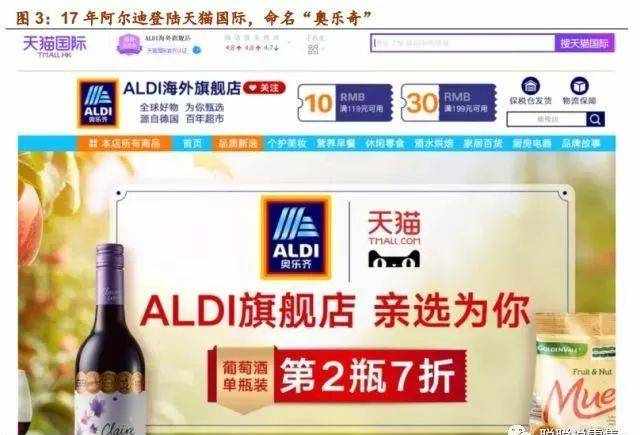Image resolution: width=640 pixels, height=435 pixels.
Task: Toggle the red 关注 follow button
Action: (x=264, y=88)
